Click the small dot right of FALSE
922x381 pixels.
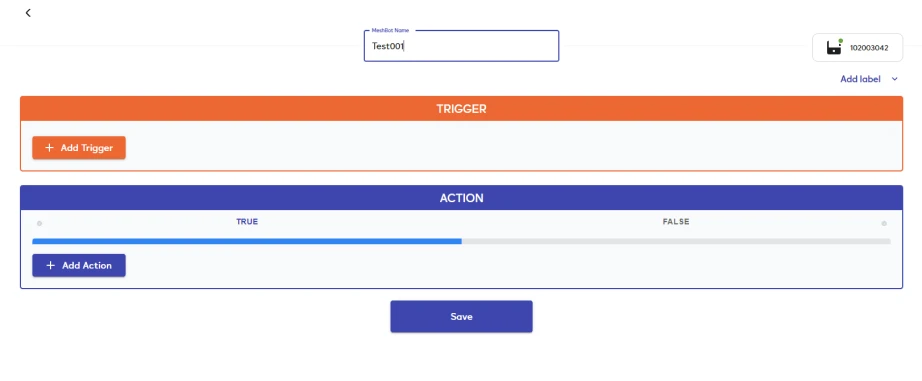(x=884, y=223)
